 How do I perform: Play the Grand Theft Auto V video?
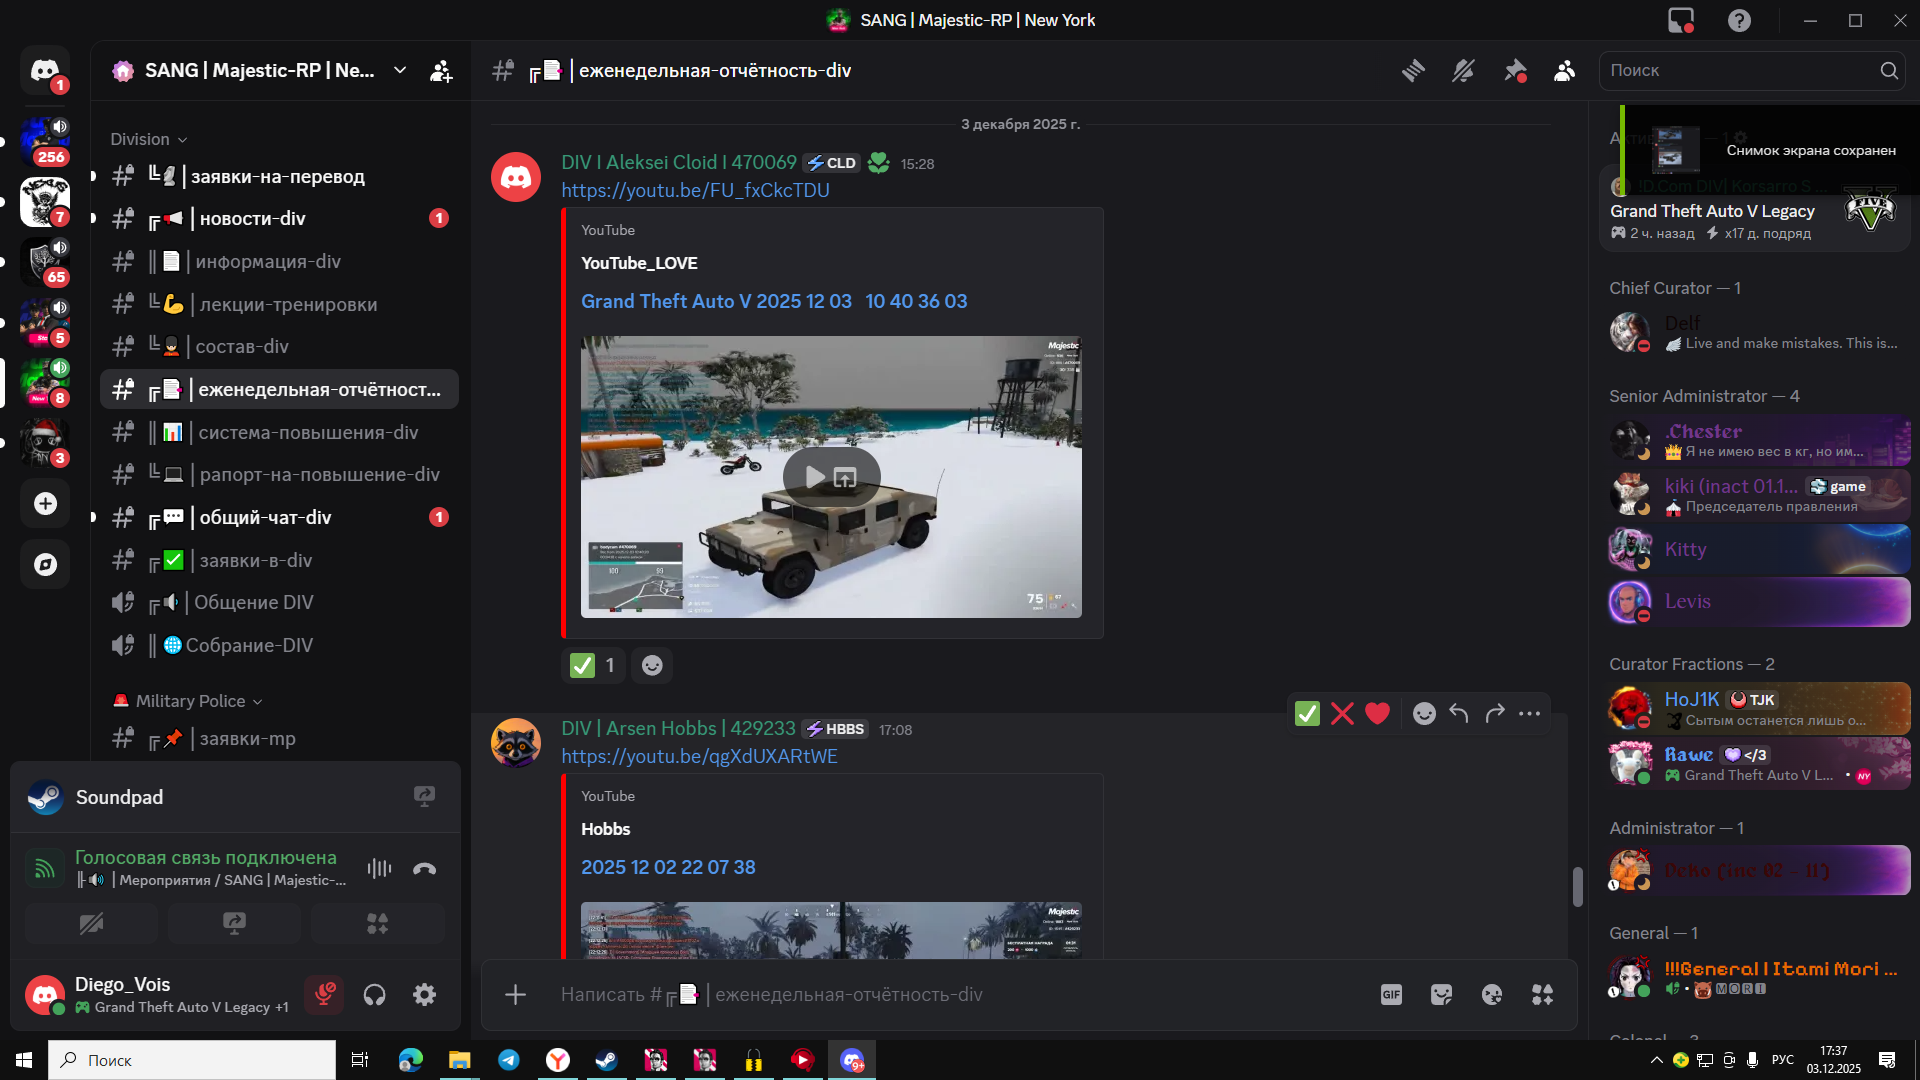(x=816, y=478)
